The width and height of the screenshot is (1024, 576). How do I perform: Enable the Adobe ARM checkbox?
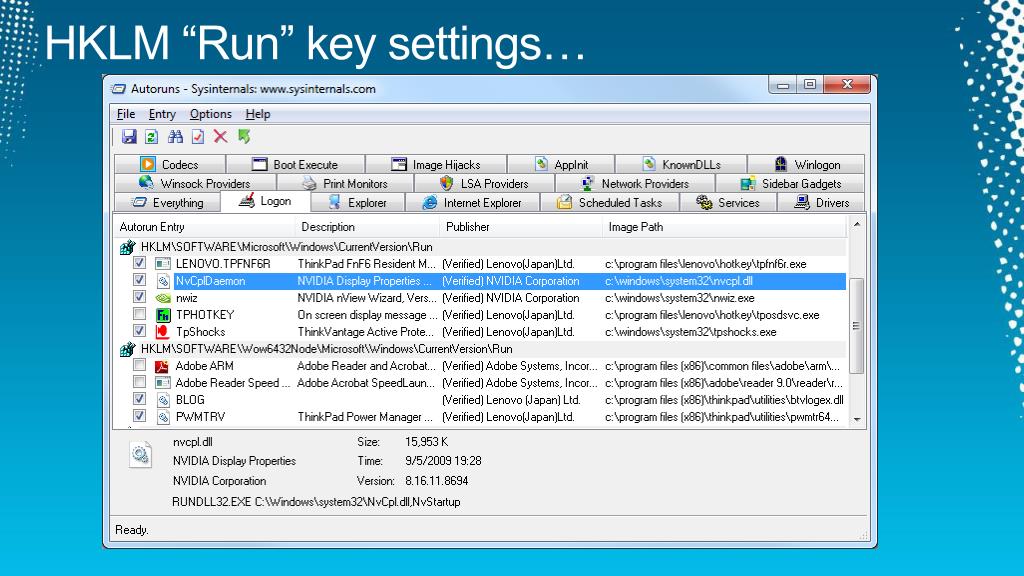pos(139,364)
